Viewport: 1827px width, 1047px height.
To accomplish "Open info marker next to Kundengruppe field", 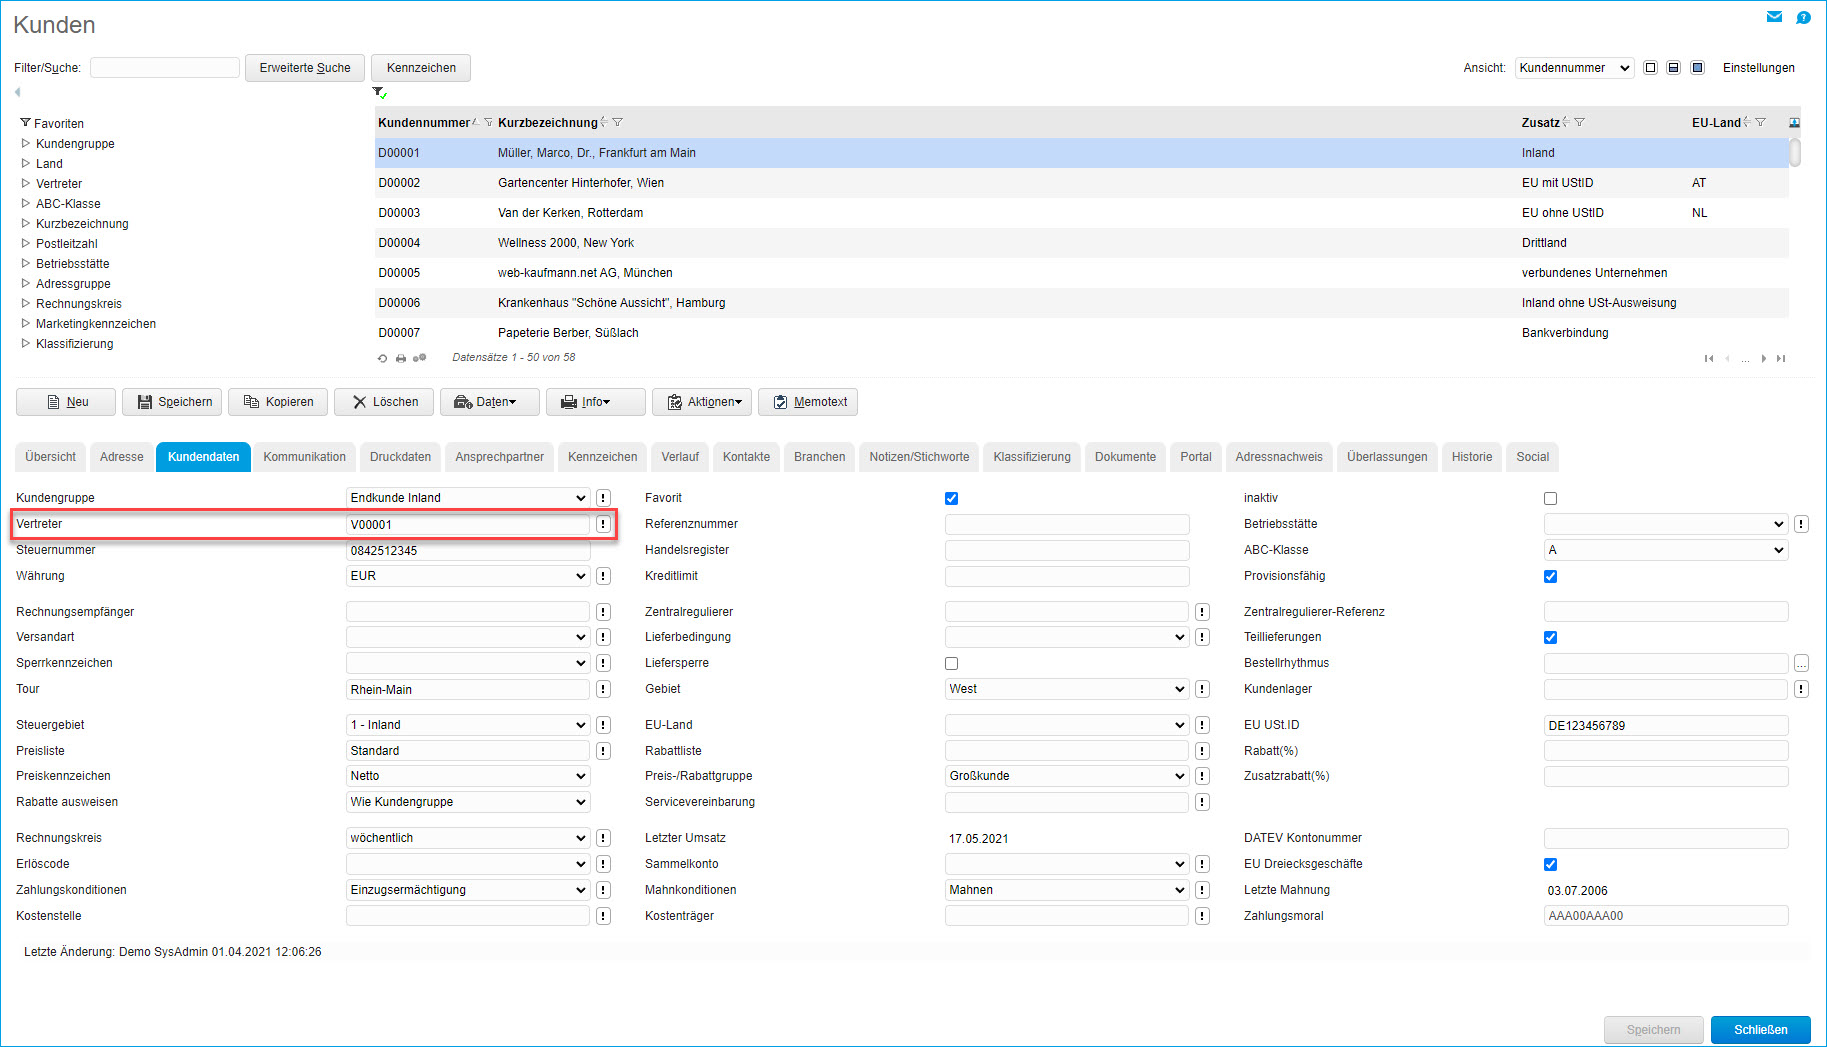I will pyautogui.click(x=603, y=498).
